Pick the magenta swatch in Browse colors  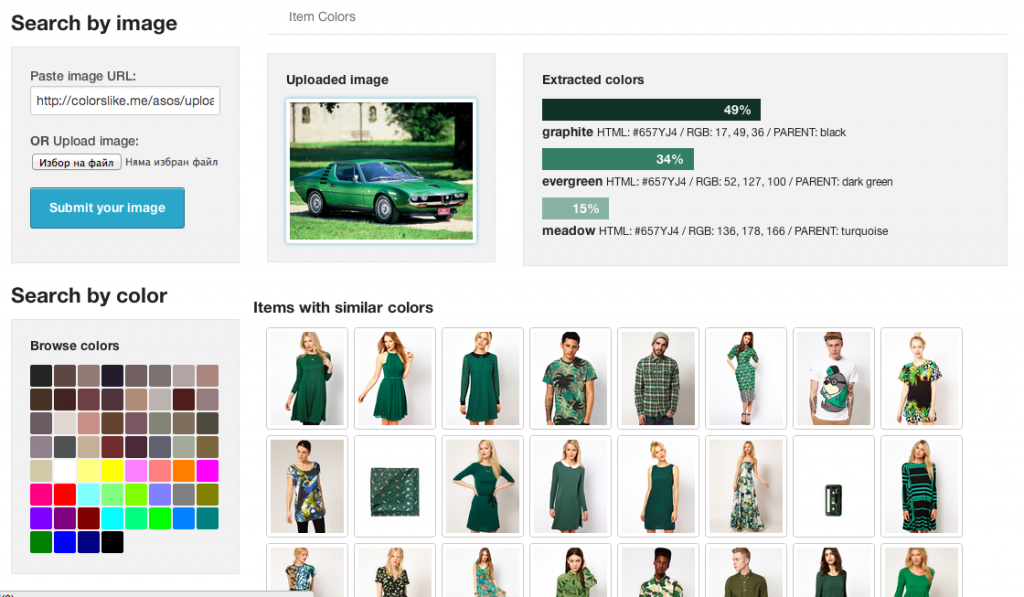207,470
